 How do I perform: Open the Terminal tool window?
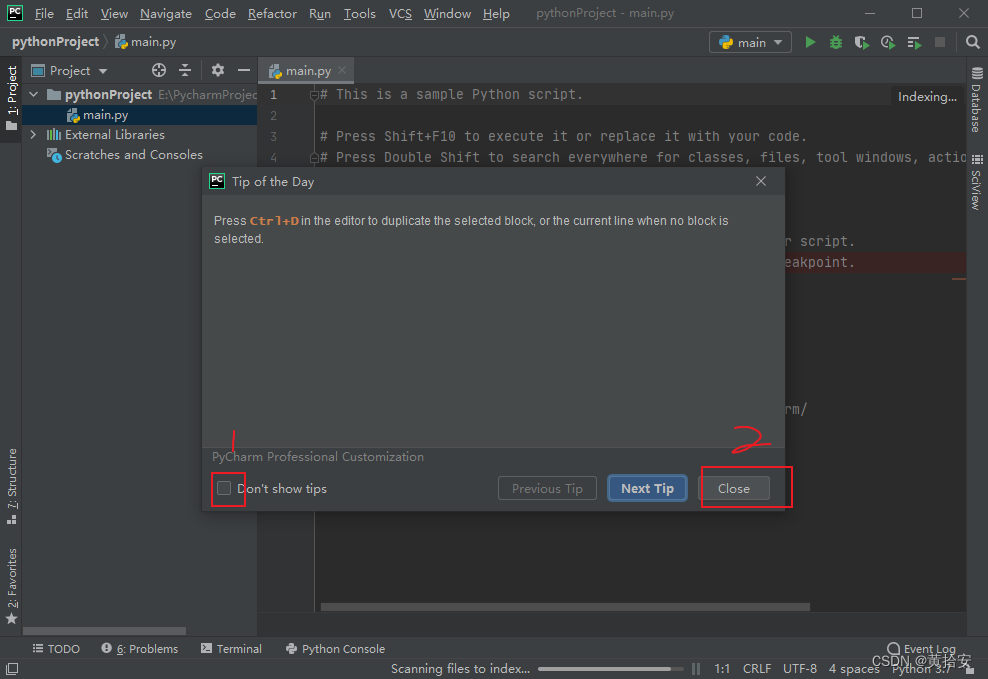point(231,649)
